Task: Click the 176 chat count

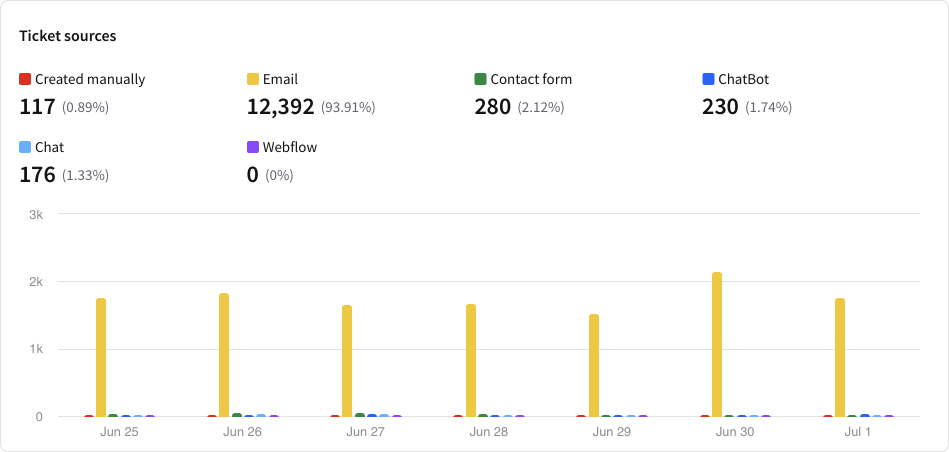Action: tap(38, 175)
